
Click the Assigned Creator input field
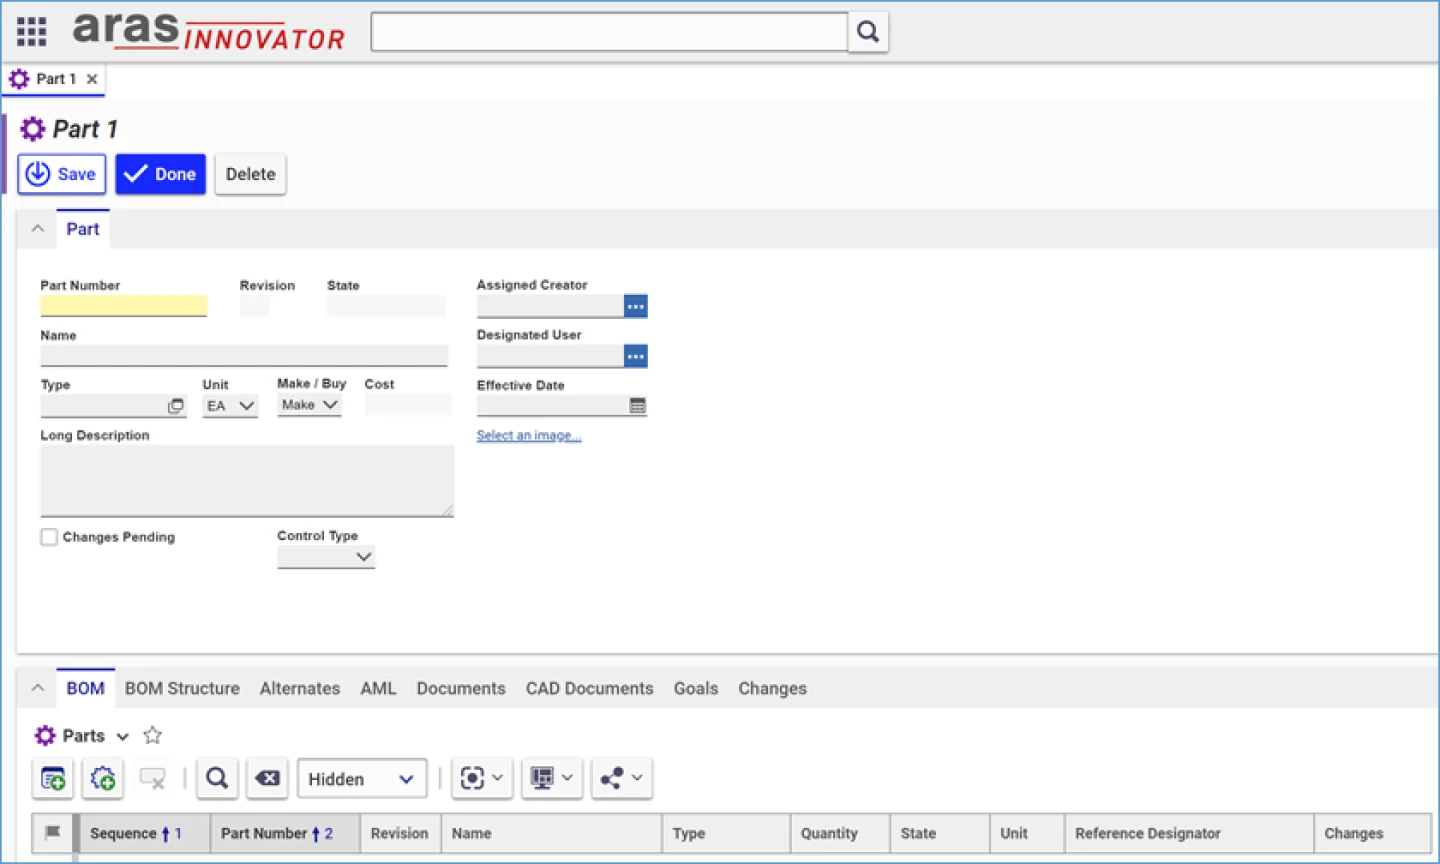pyautogui.click(x=550, y=306)
